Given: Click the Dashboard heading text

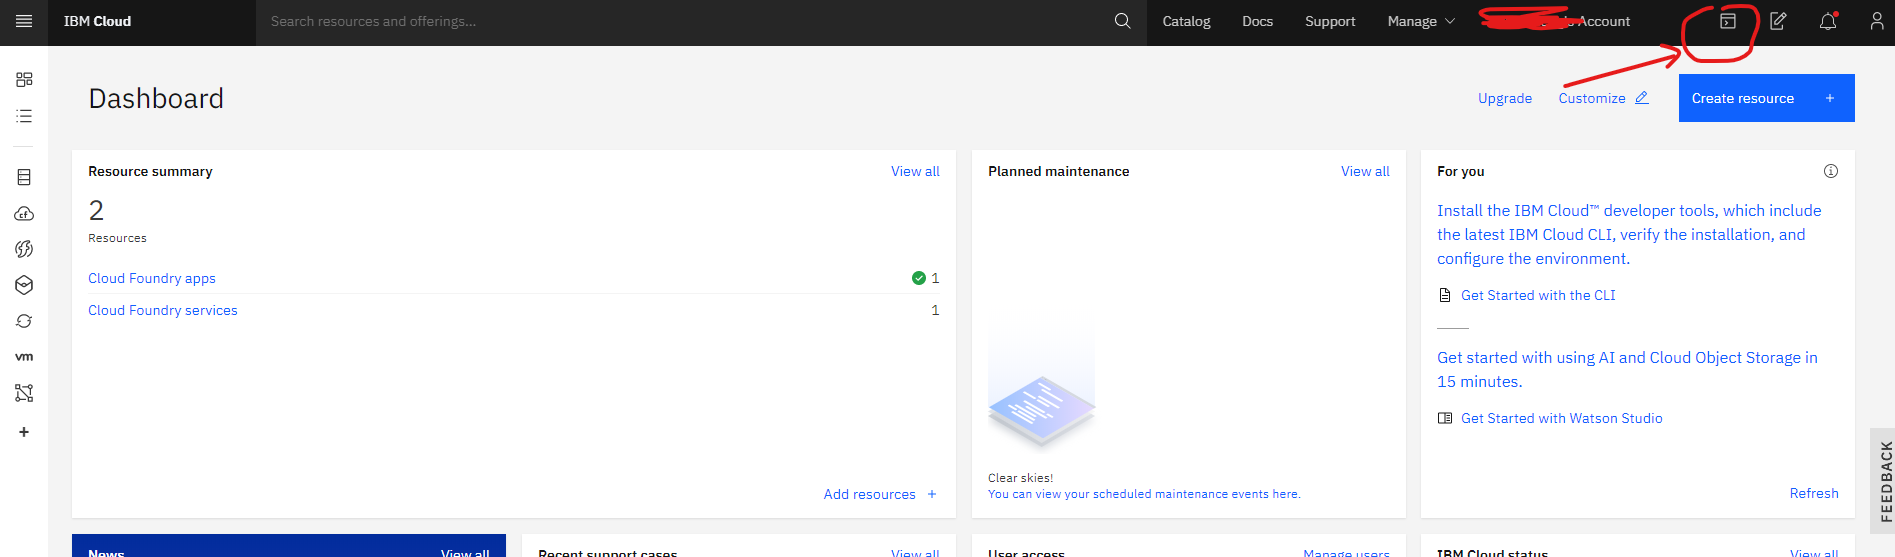Looking at the screenshot, I should point(156,98).
